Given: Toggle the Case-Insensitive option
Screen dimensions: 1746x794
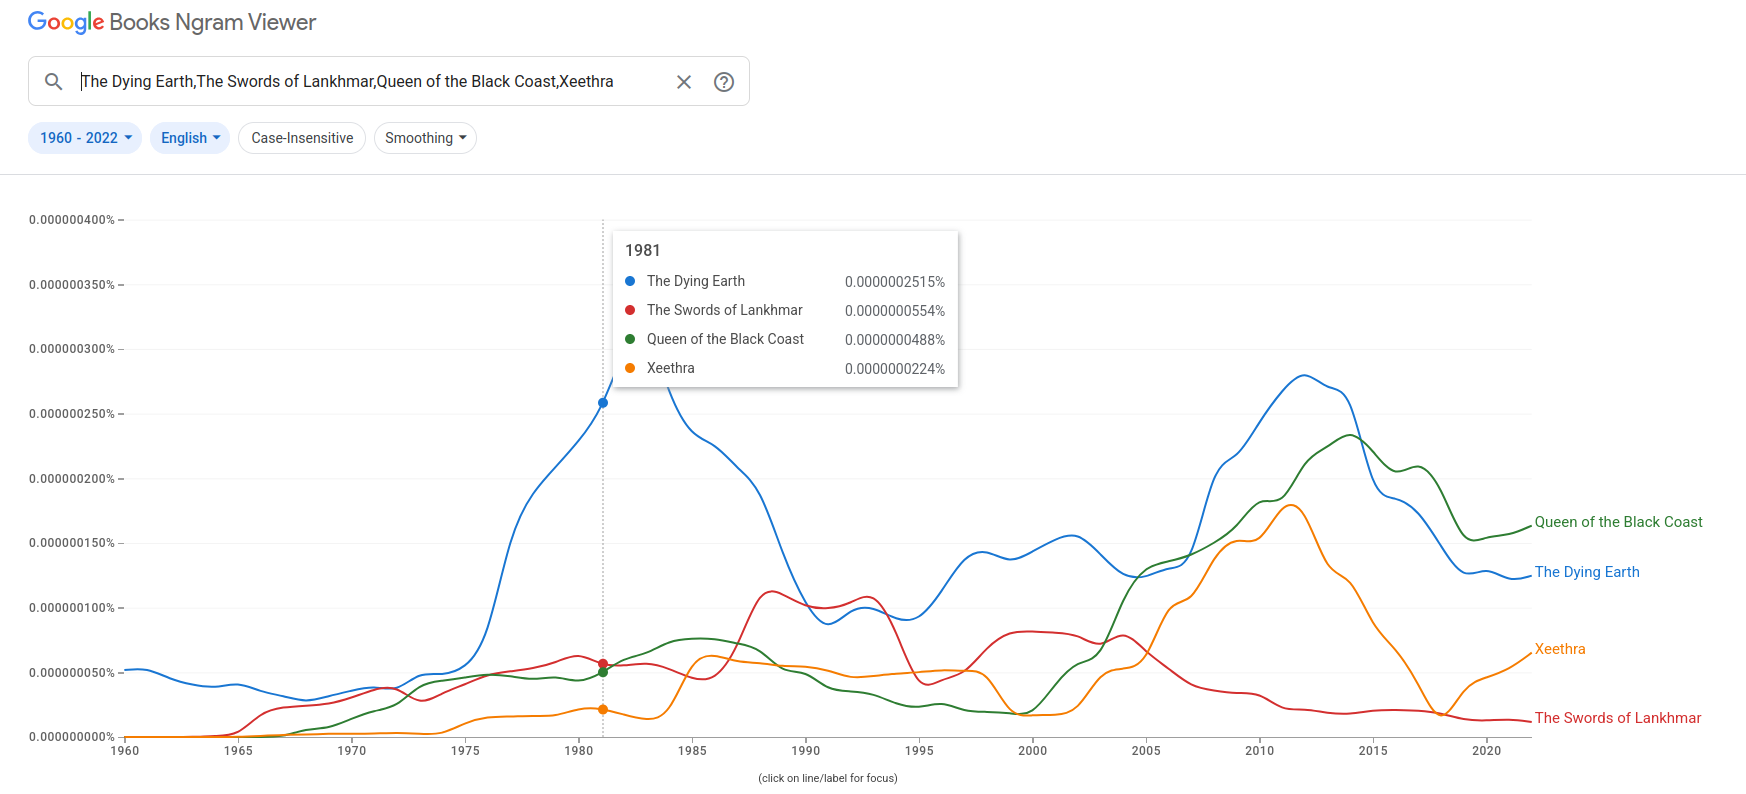Looking at the screenshot, I should (302, 138).
